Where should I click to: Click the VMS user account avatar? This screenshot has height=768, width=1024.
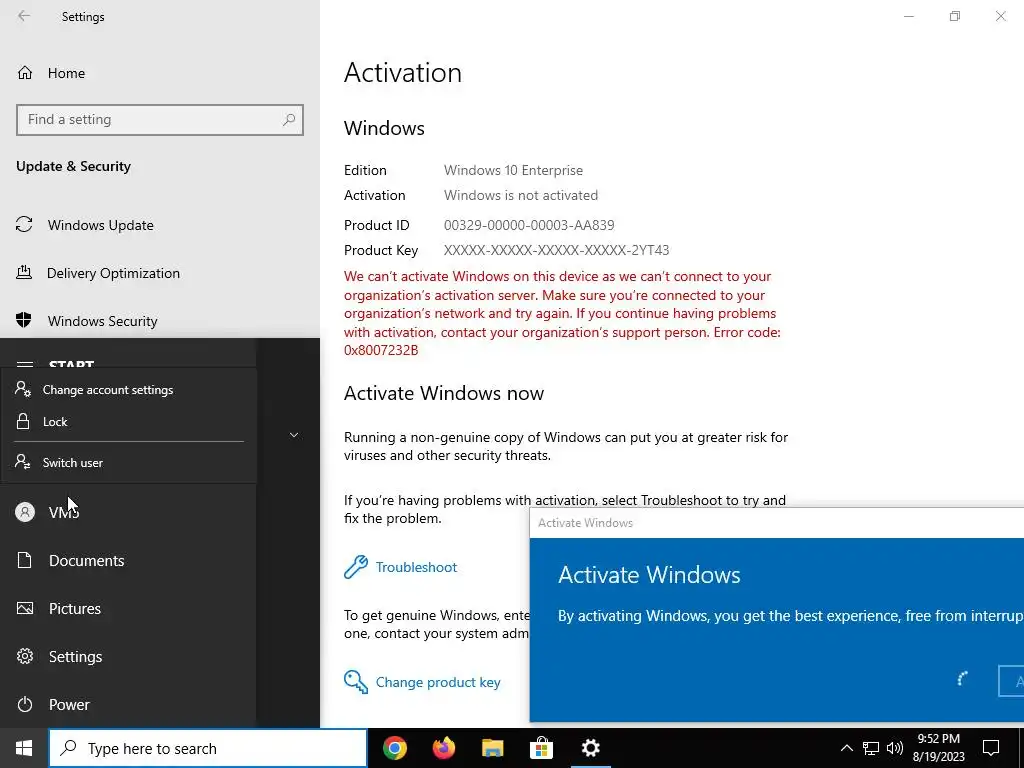(x=25, y=512)
